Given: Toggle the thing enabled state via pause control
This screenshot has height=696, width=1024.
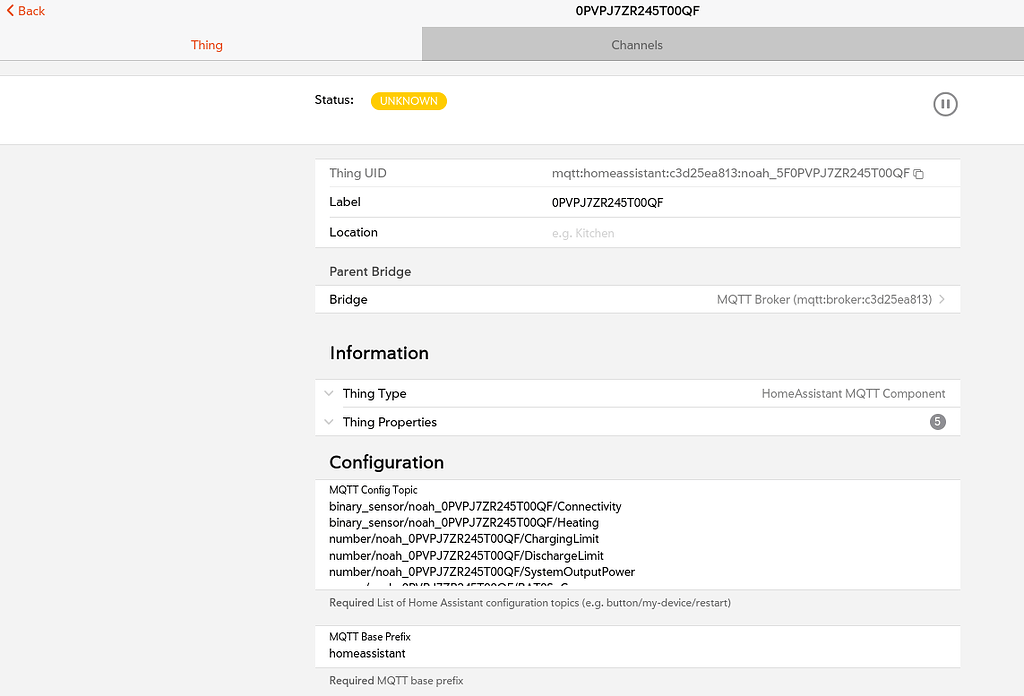Looking at the screenshot, I should click(x=945, y=104).
